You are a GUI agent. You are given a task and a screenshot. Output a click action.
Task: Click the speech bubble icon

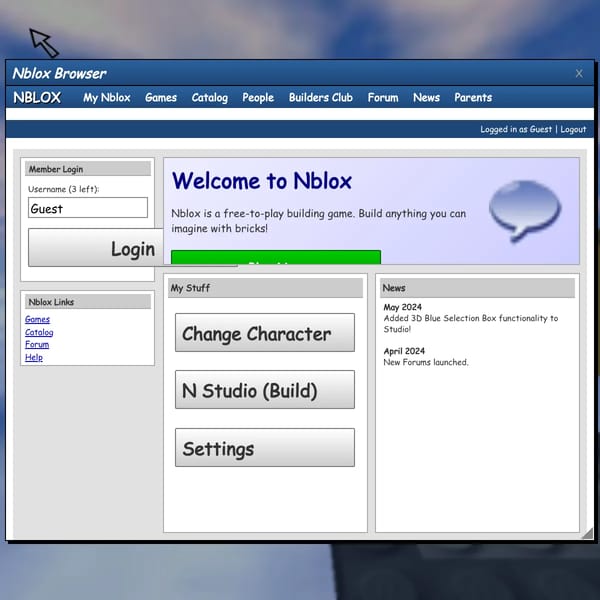click(525, 210)
